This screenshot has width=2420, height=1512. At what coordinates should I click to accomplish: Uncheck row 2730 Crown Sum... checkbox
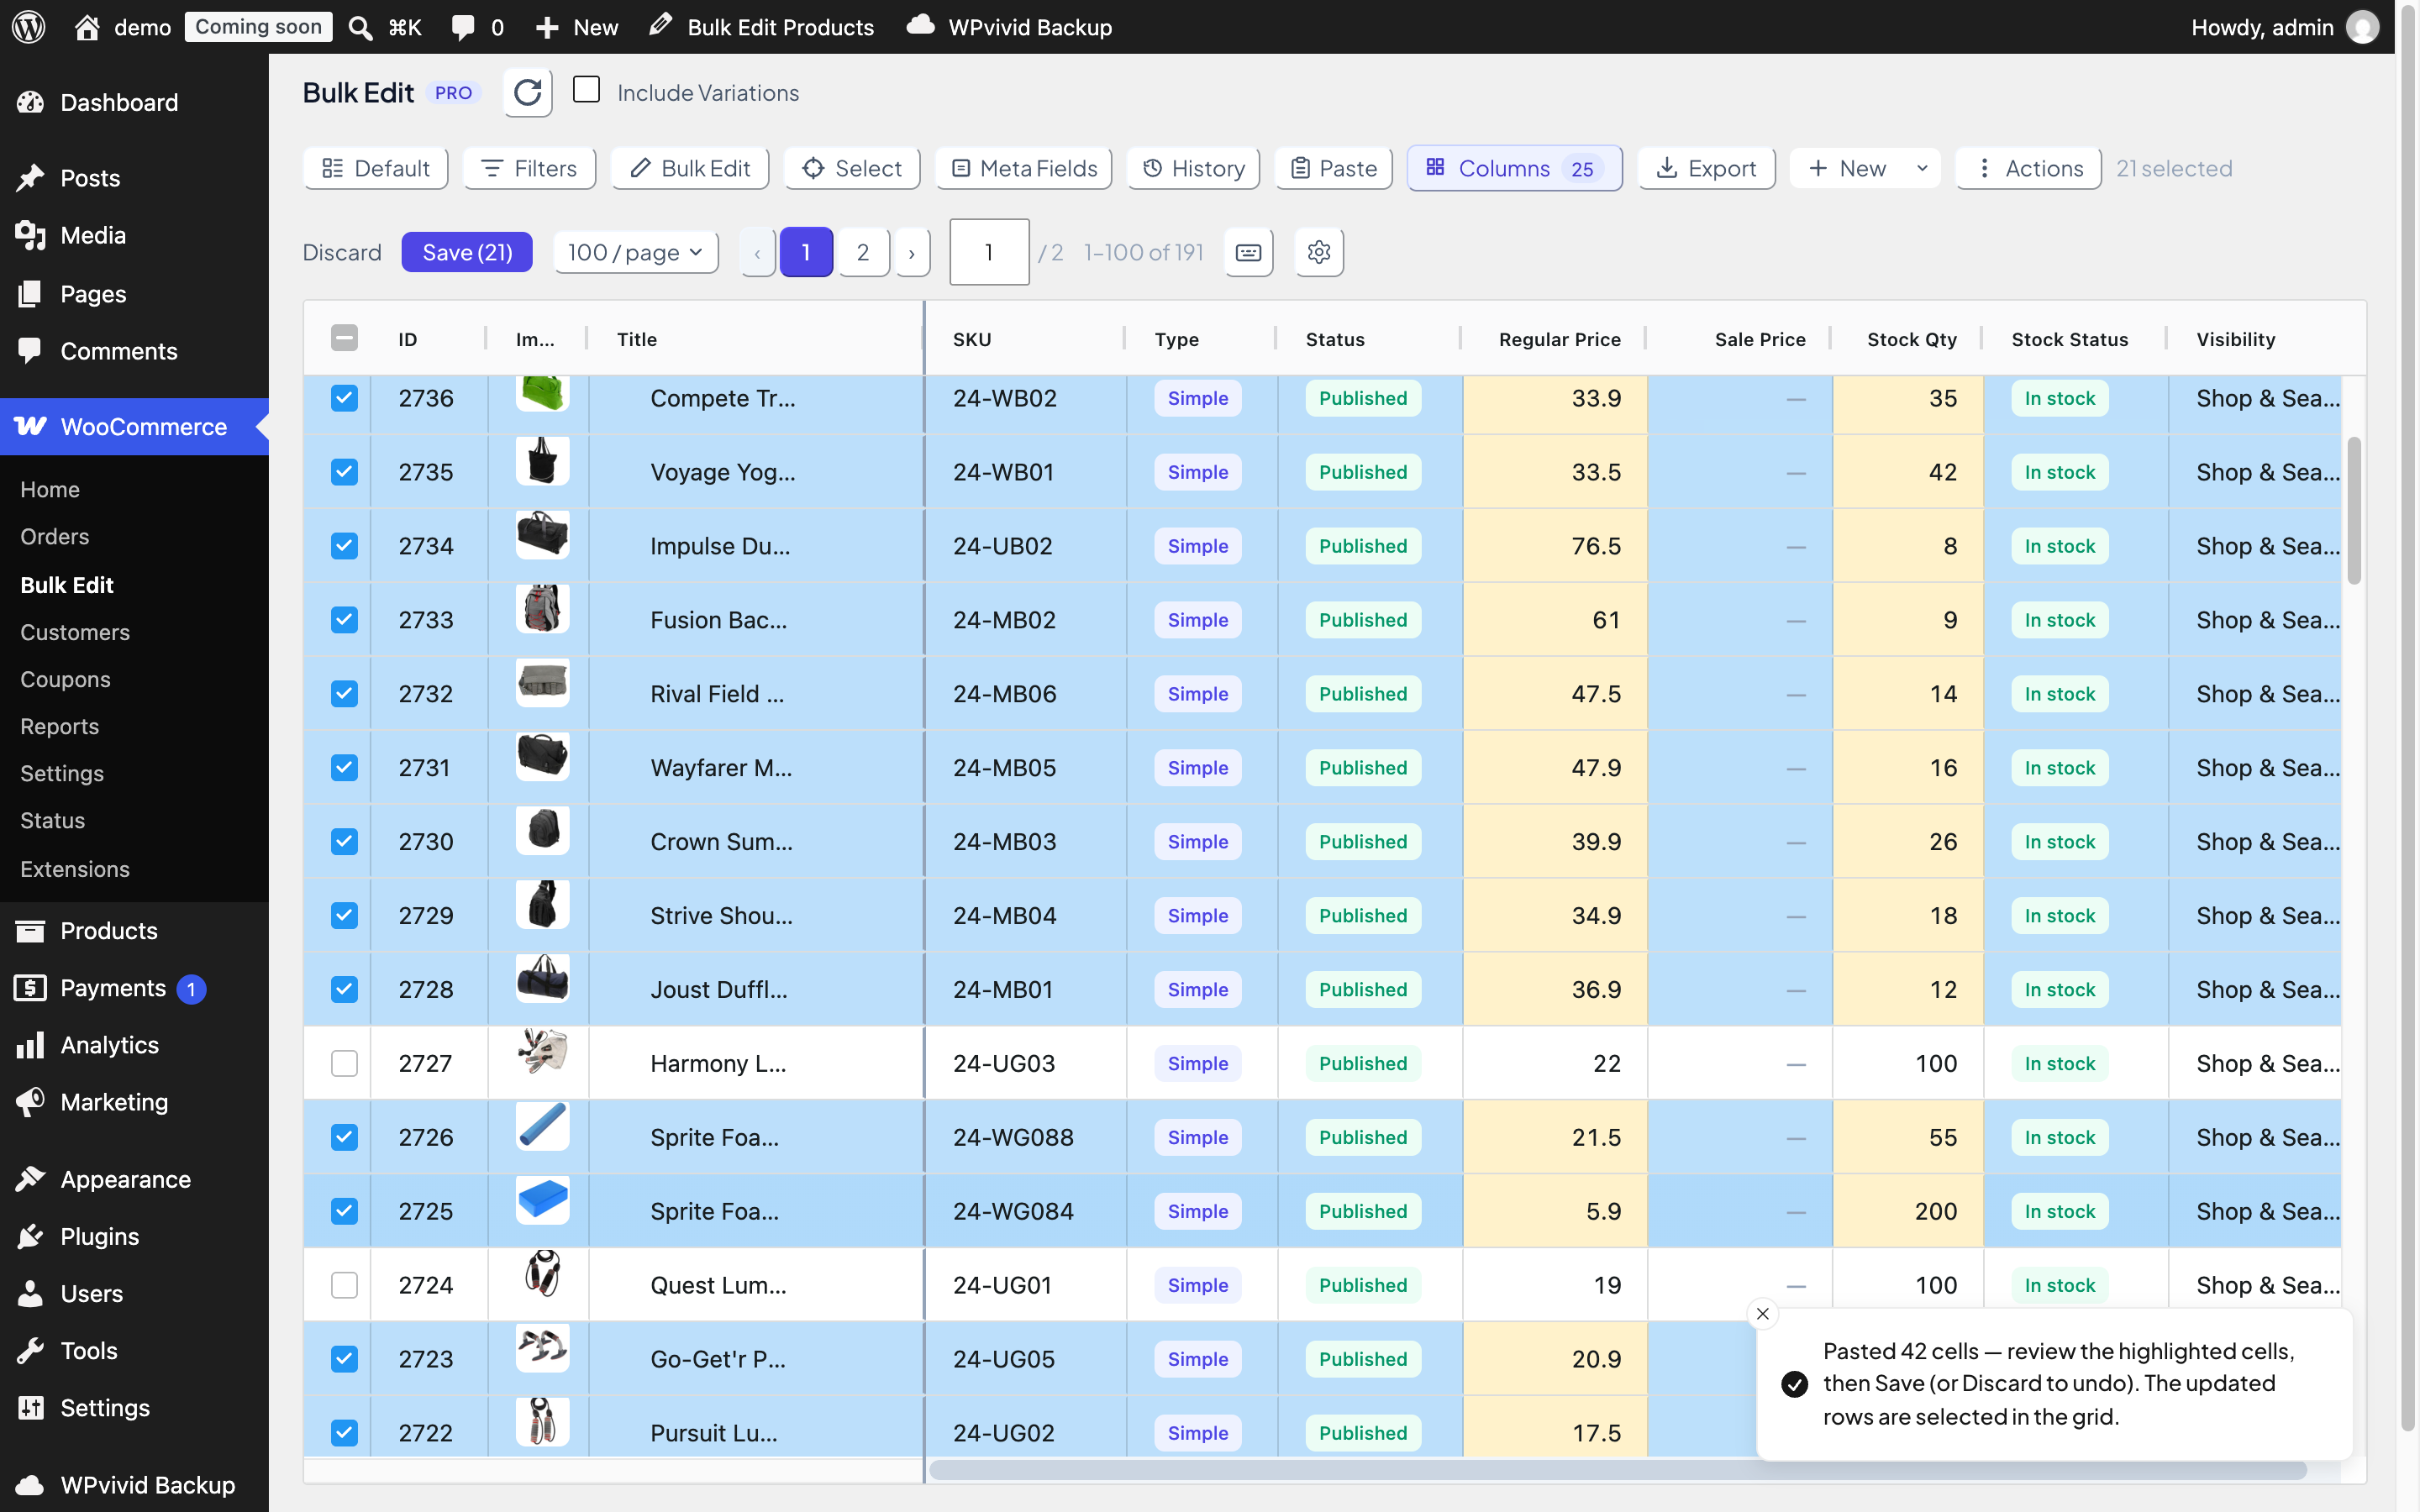(x=344, y=842)
